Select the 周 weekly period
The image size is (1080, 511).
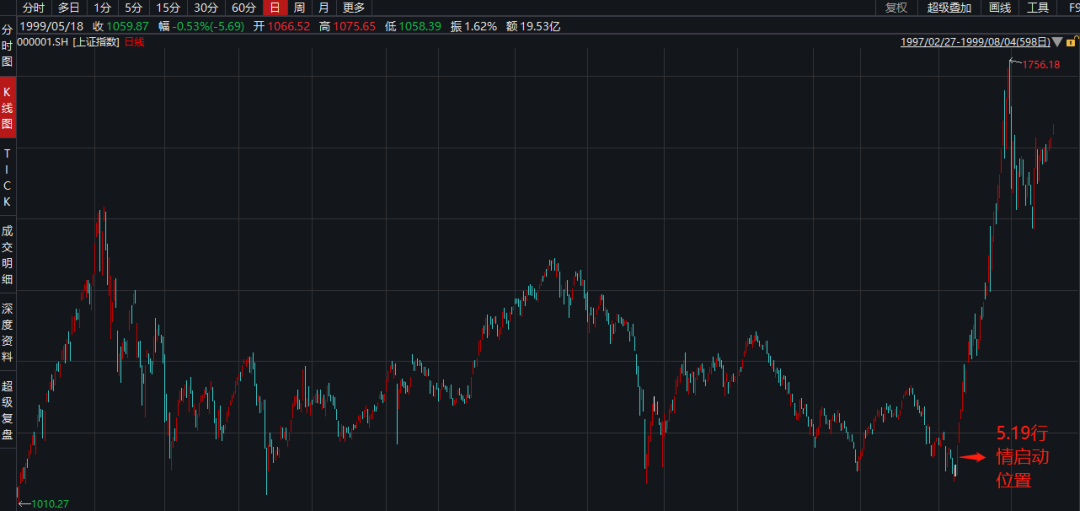click(x=299, y=8)
